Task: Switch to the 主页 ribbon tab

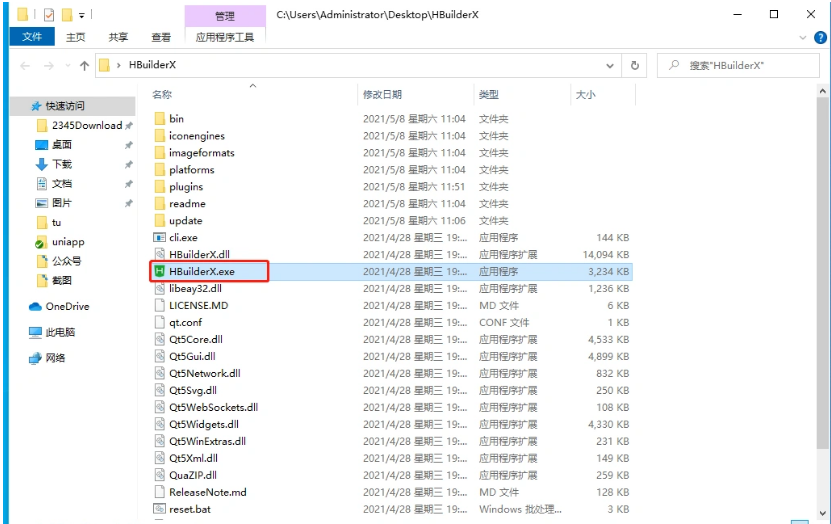Action: tap(75, 37)
